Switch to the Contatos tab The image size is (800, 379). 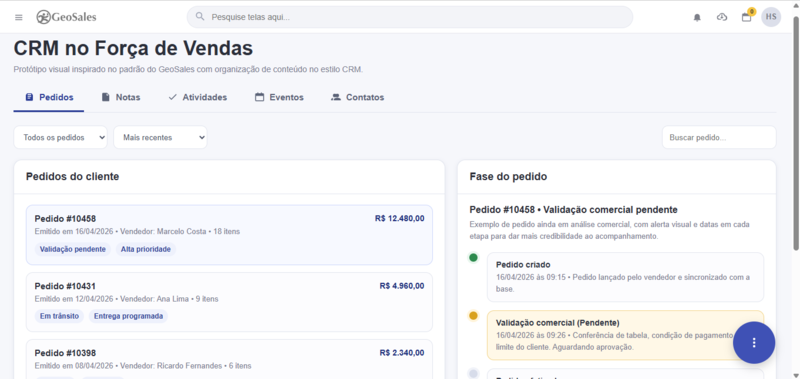click(x=357, y=97)
